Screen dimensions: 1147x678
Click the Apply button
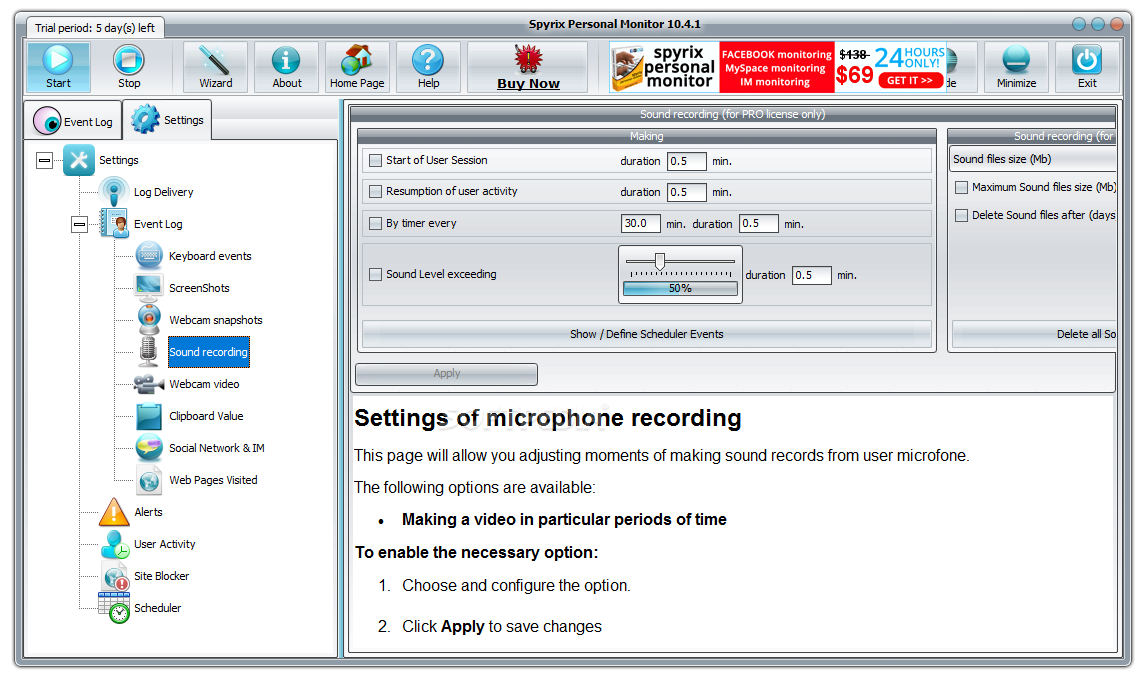click(446, 374)
